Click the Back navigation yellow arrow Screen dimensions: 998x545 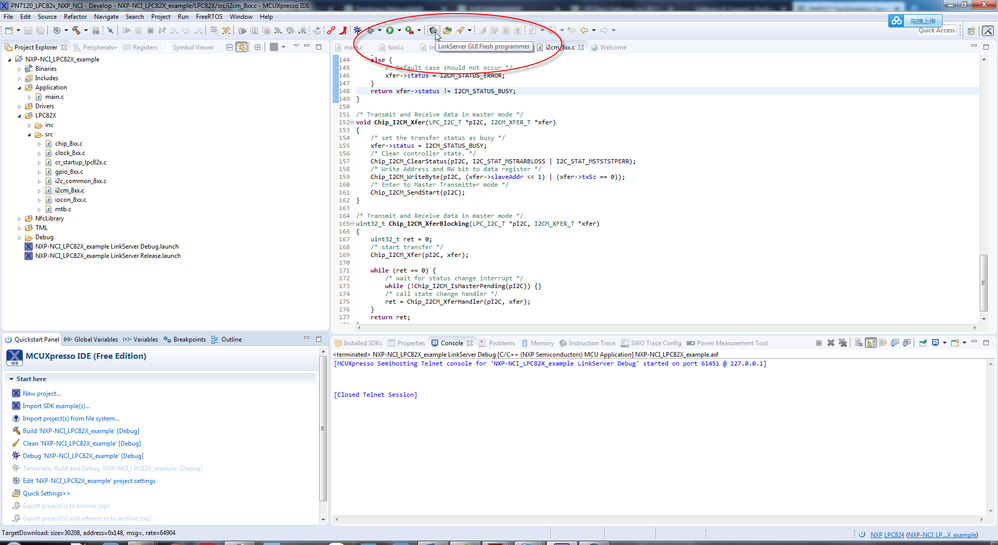point(583,30)
